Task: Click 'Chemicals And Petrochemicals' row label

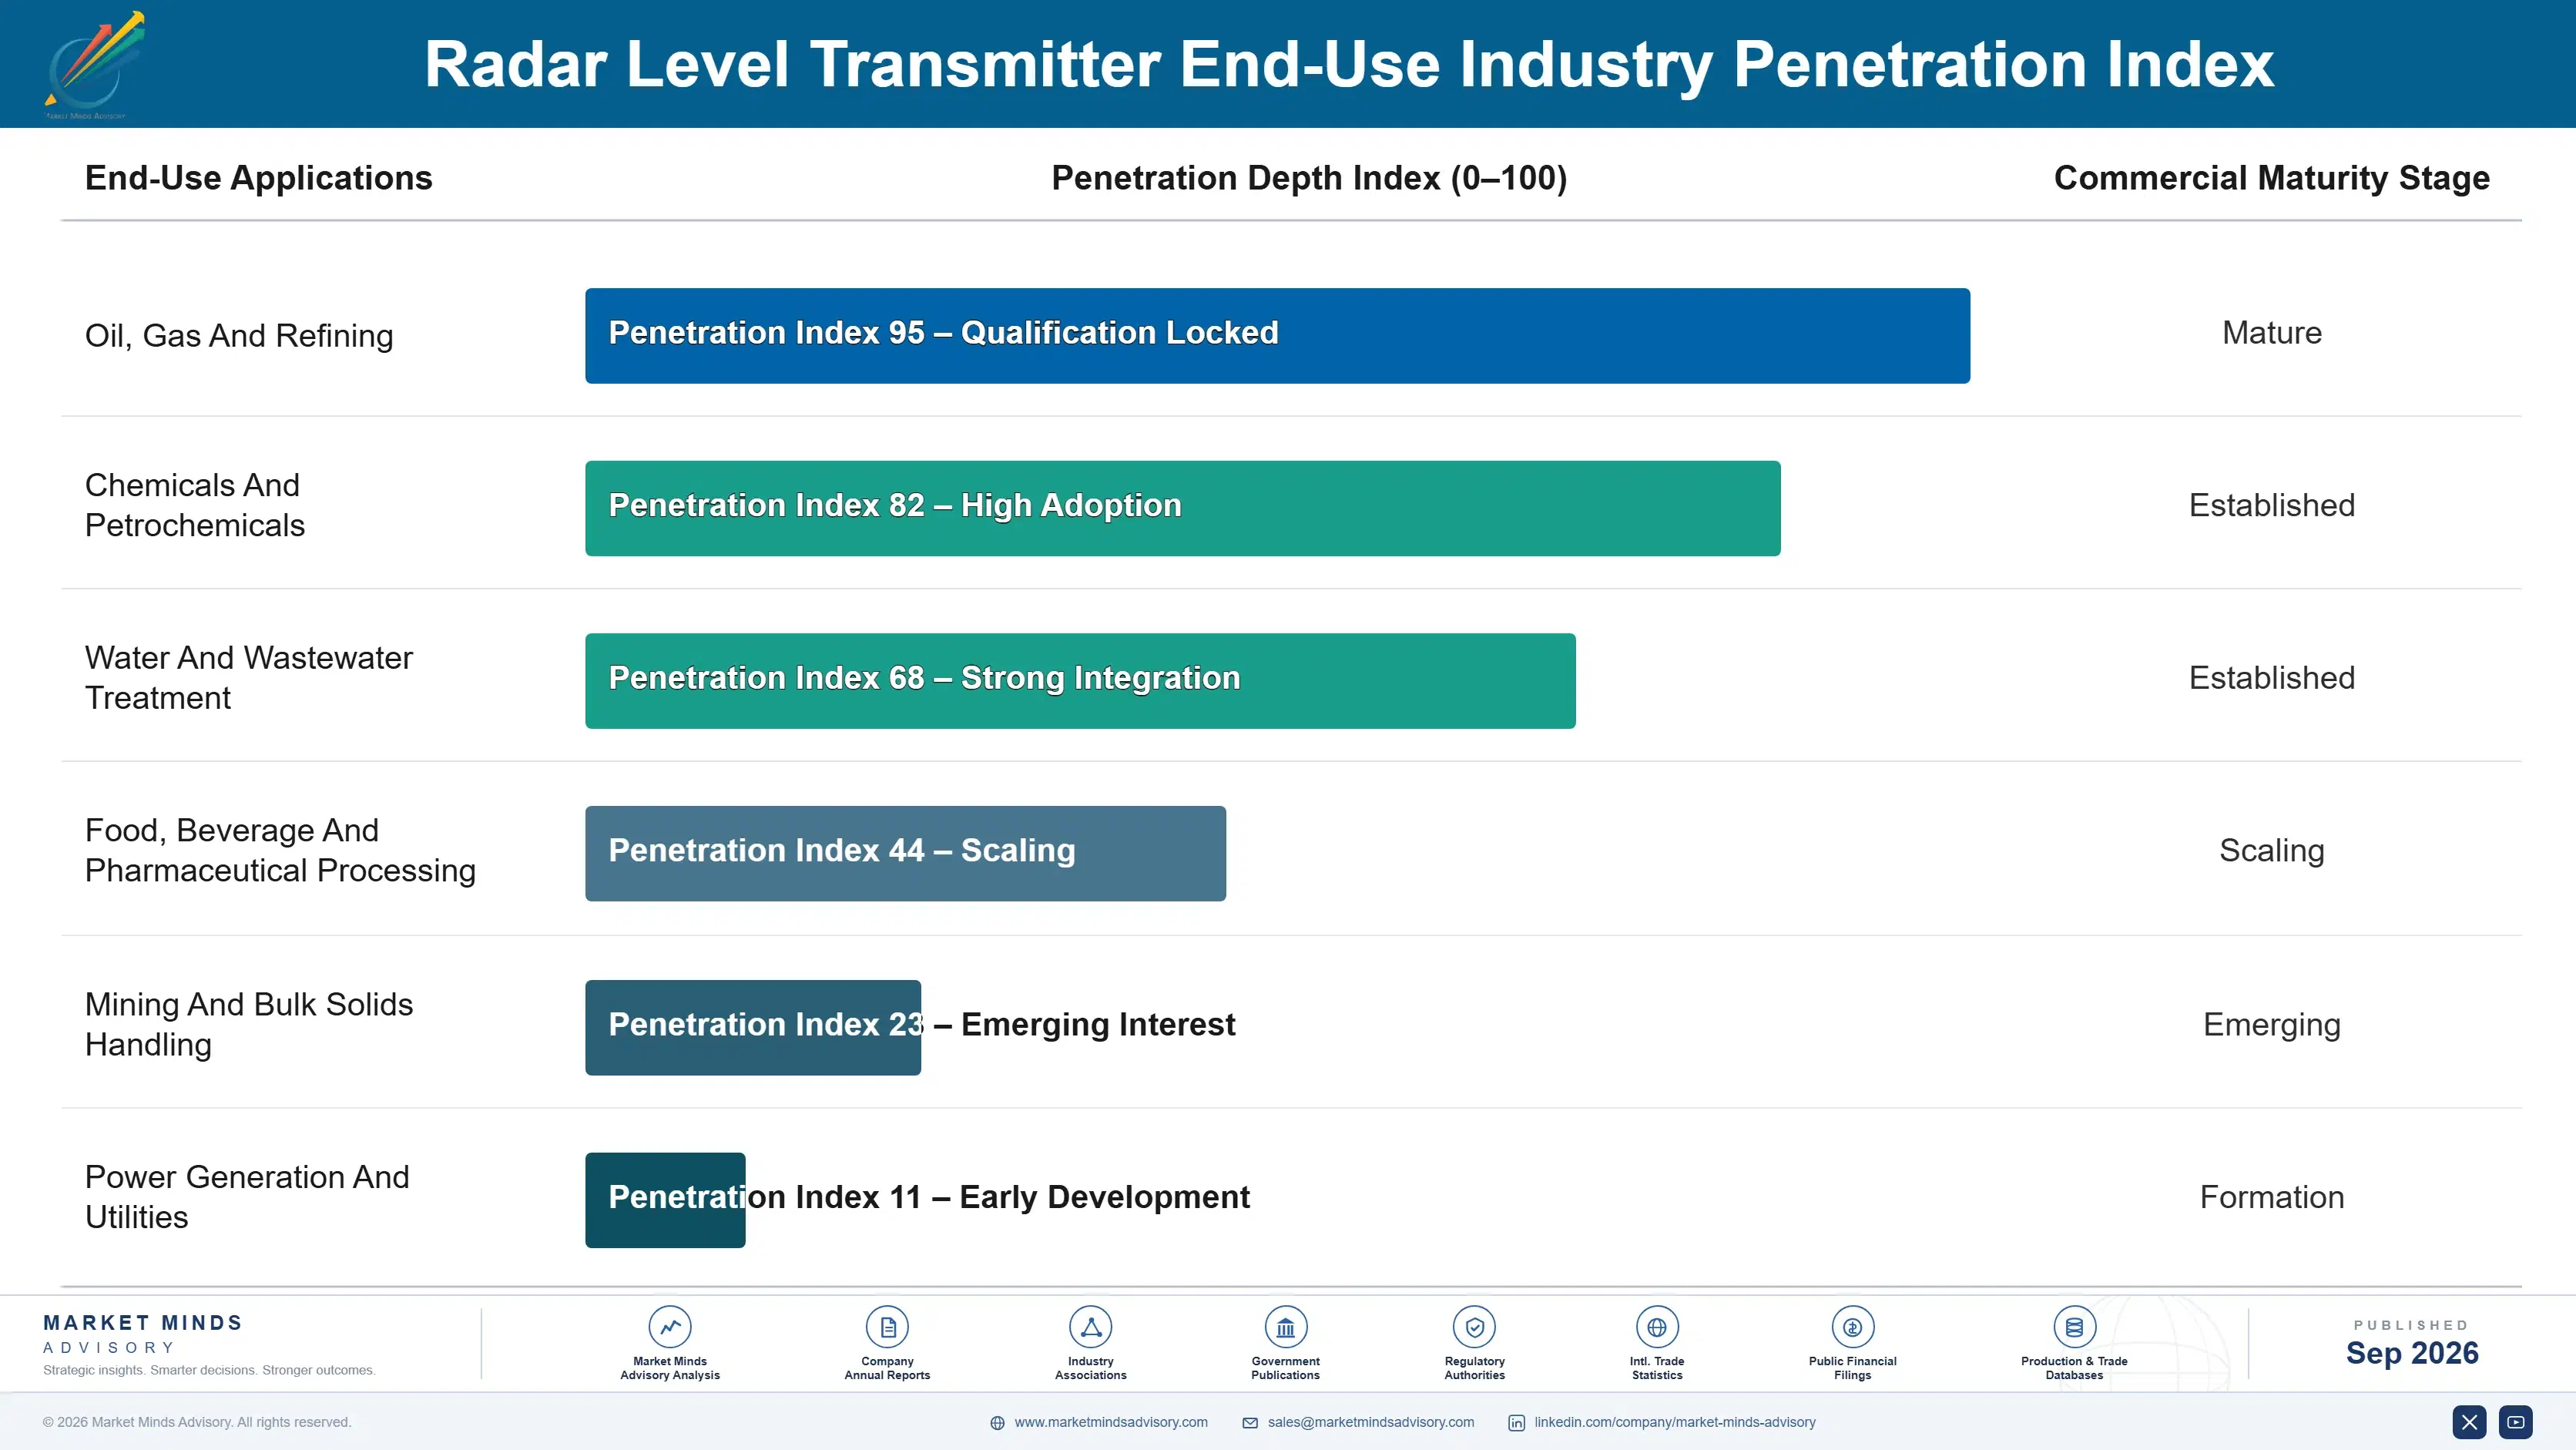Action: point(195,505)
